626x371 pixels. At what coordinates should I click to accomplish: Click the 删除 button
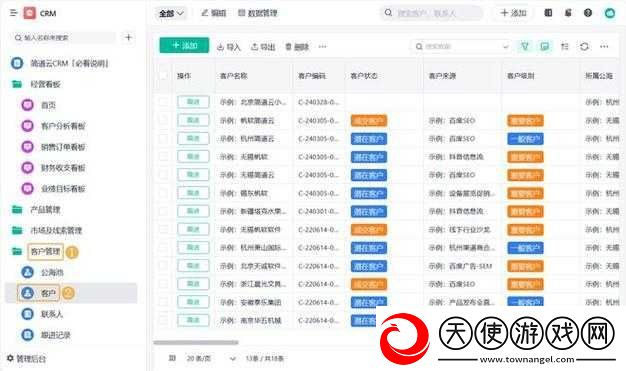[297, 47]
